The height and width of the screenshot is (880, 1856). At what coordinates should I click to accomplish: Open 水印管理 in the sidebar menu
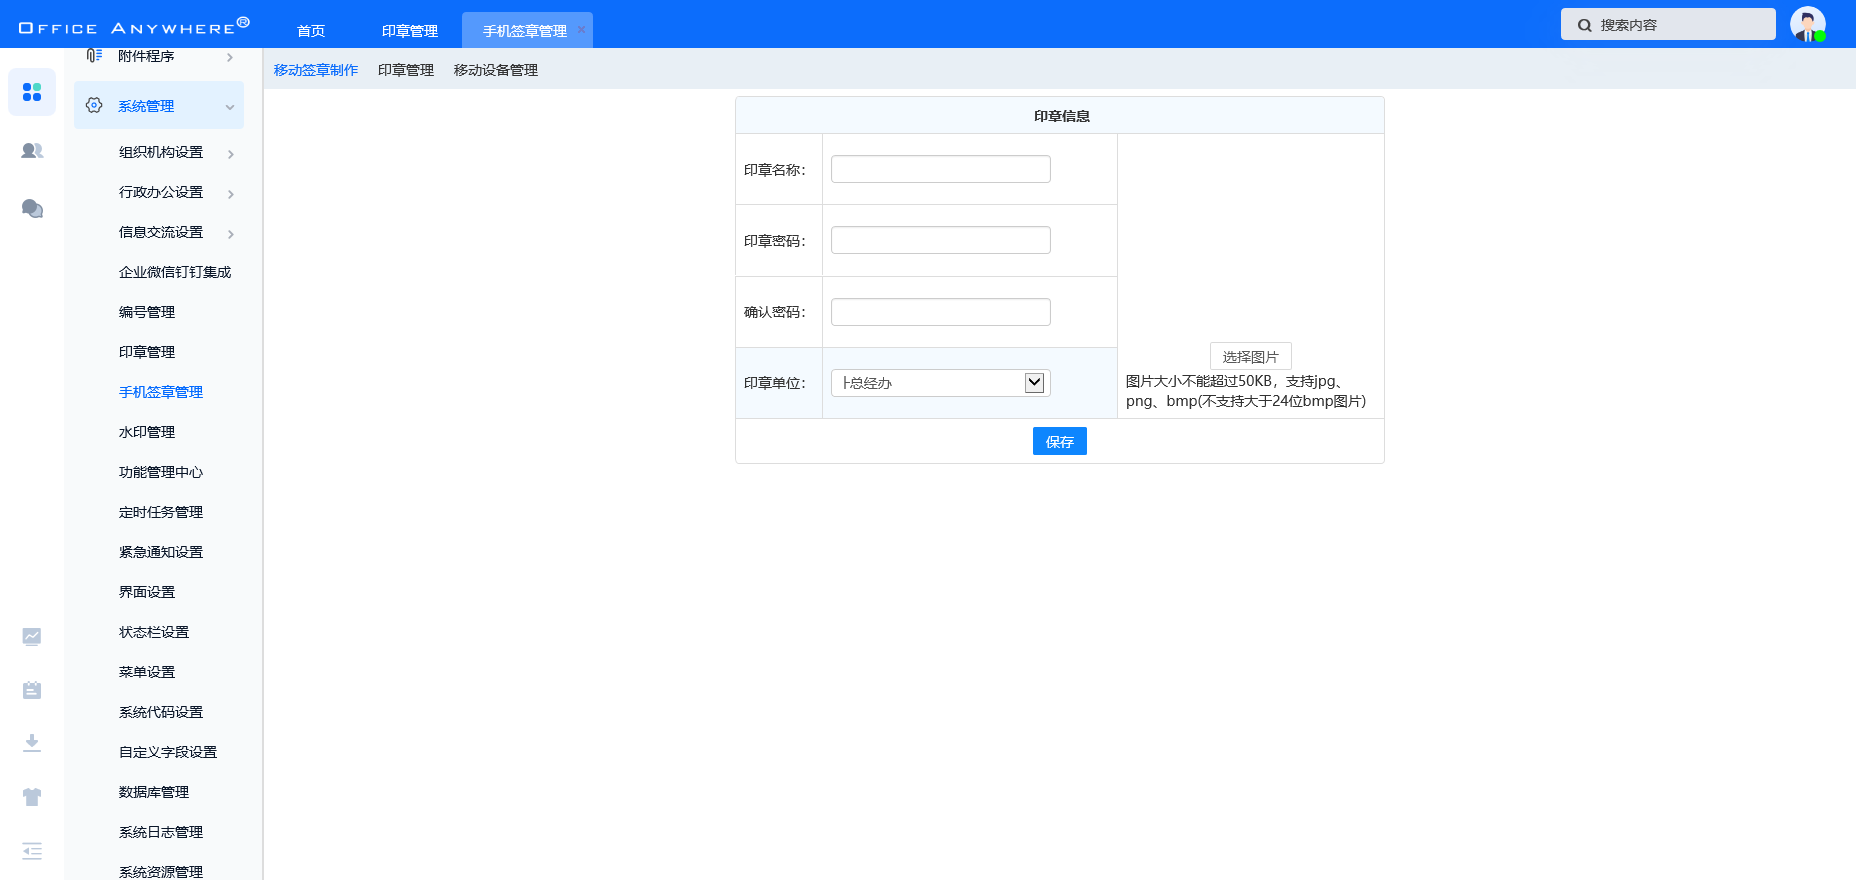147,432
